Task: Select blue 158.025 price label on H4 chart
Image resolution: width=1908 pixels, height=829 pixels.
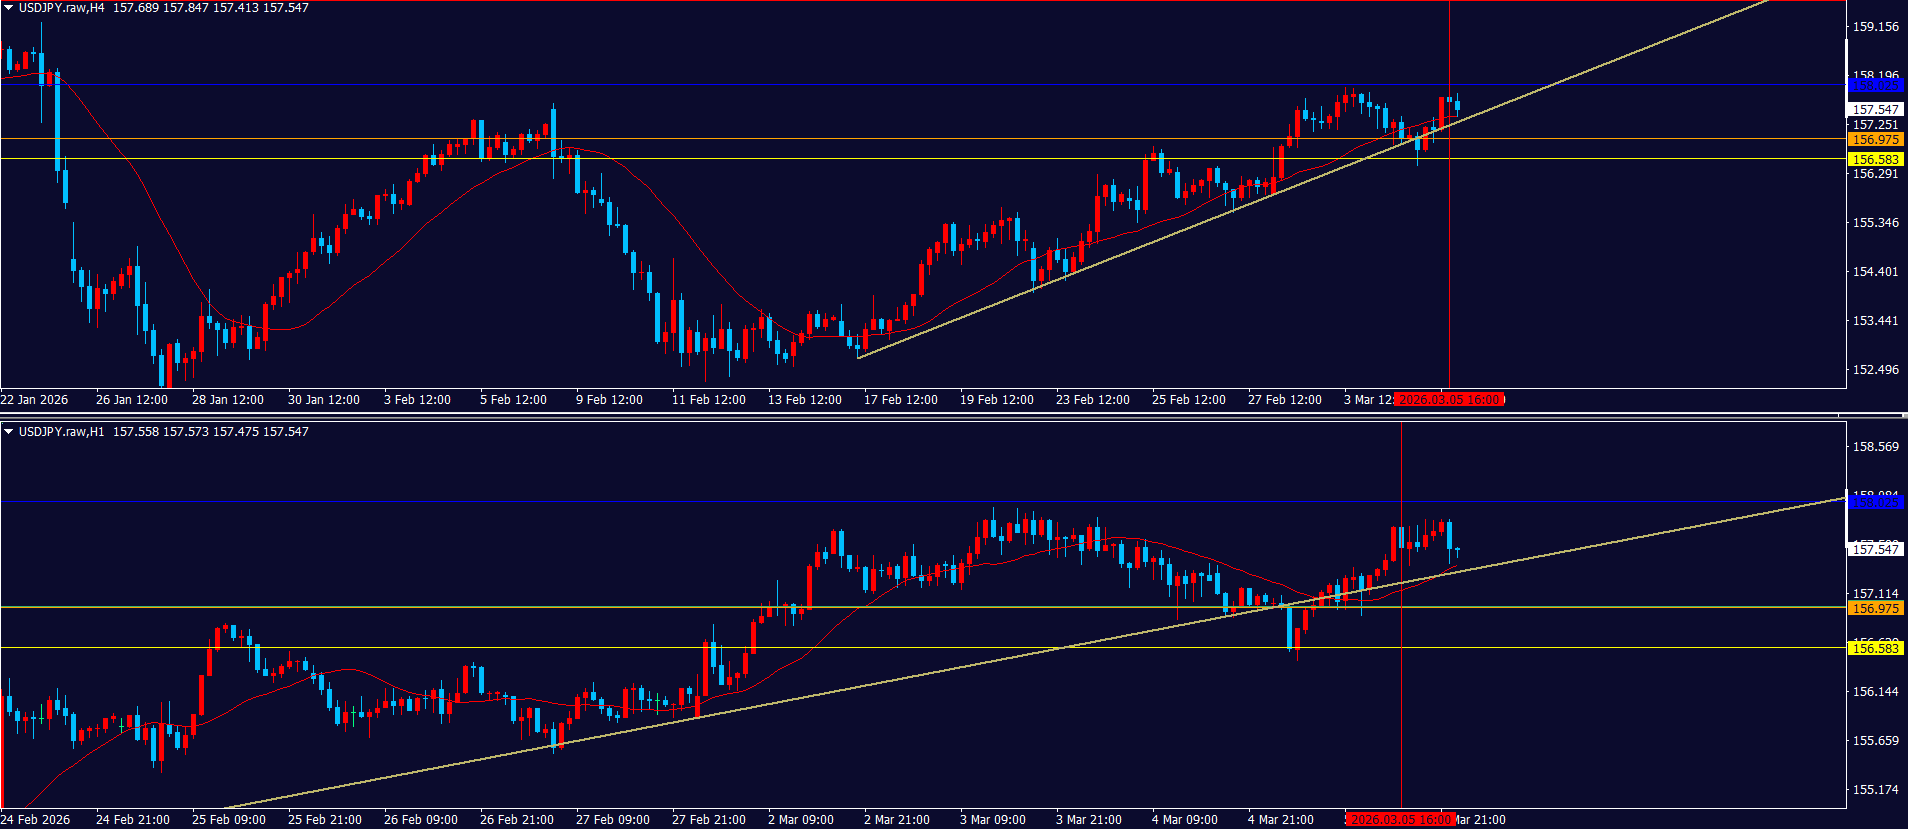Action: coord(1875,86)
